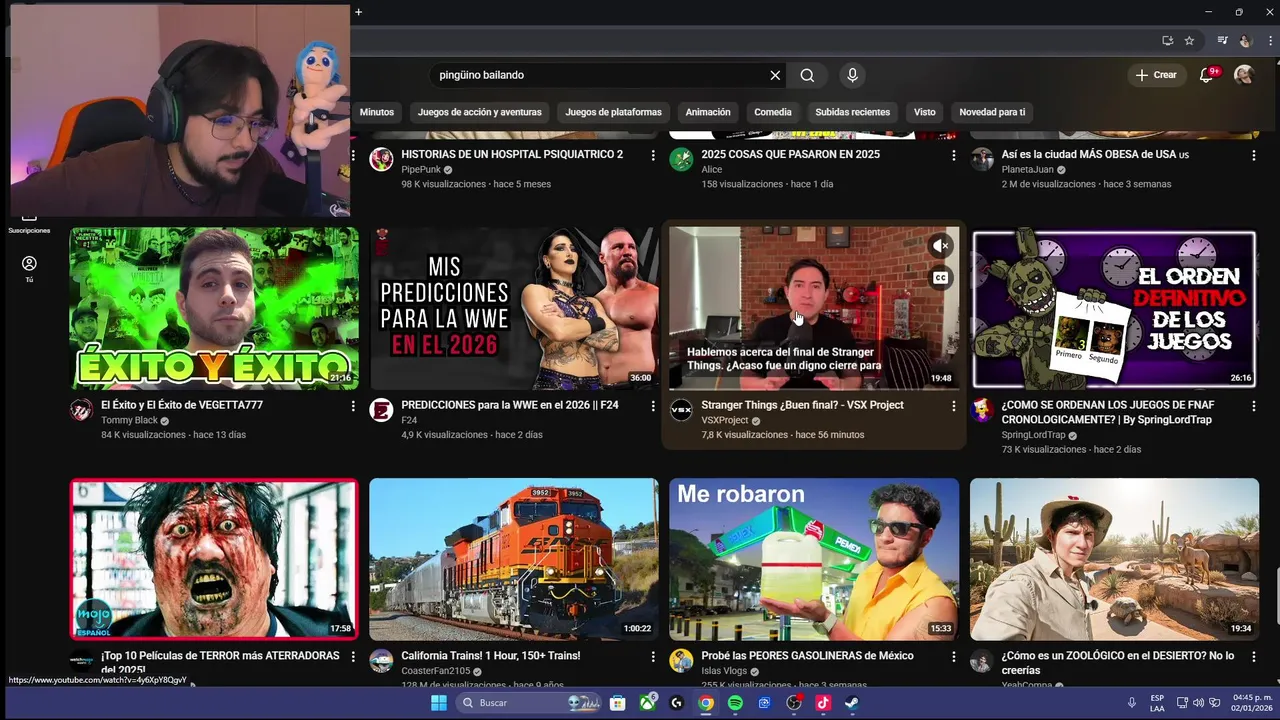Viewport: 1280px width, 720px height.
Task: Click the magnifying glass search button
Action: click(x=807, y=75)
